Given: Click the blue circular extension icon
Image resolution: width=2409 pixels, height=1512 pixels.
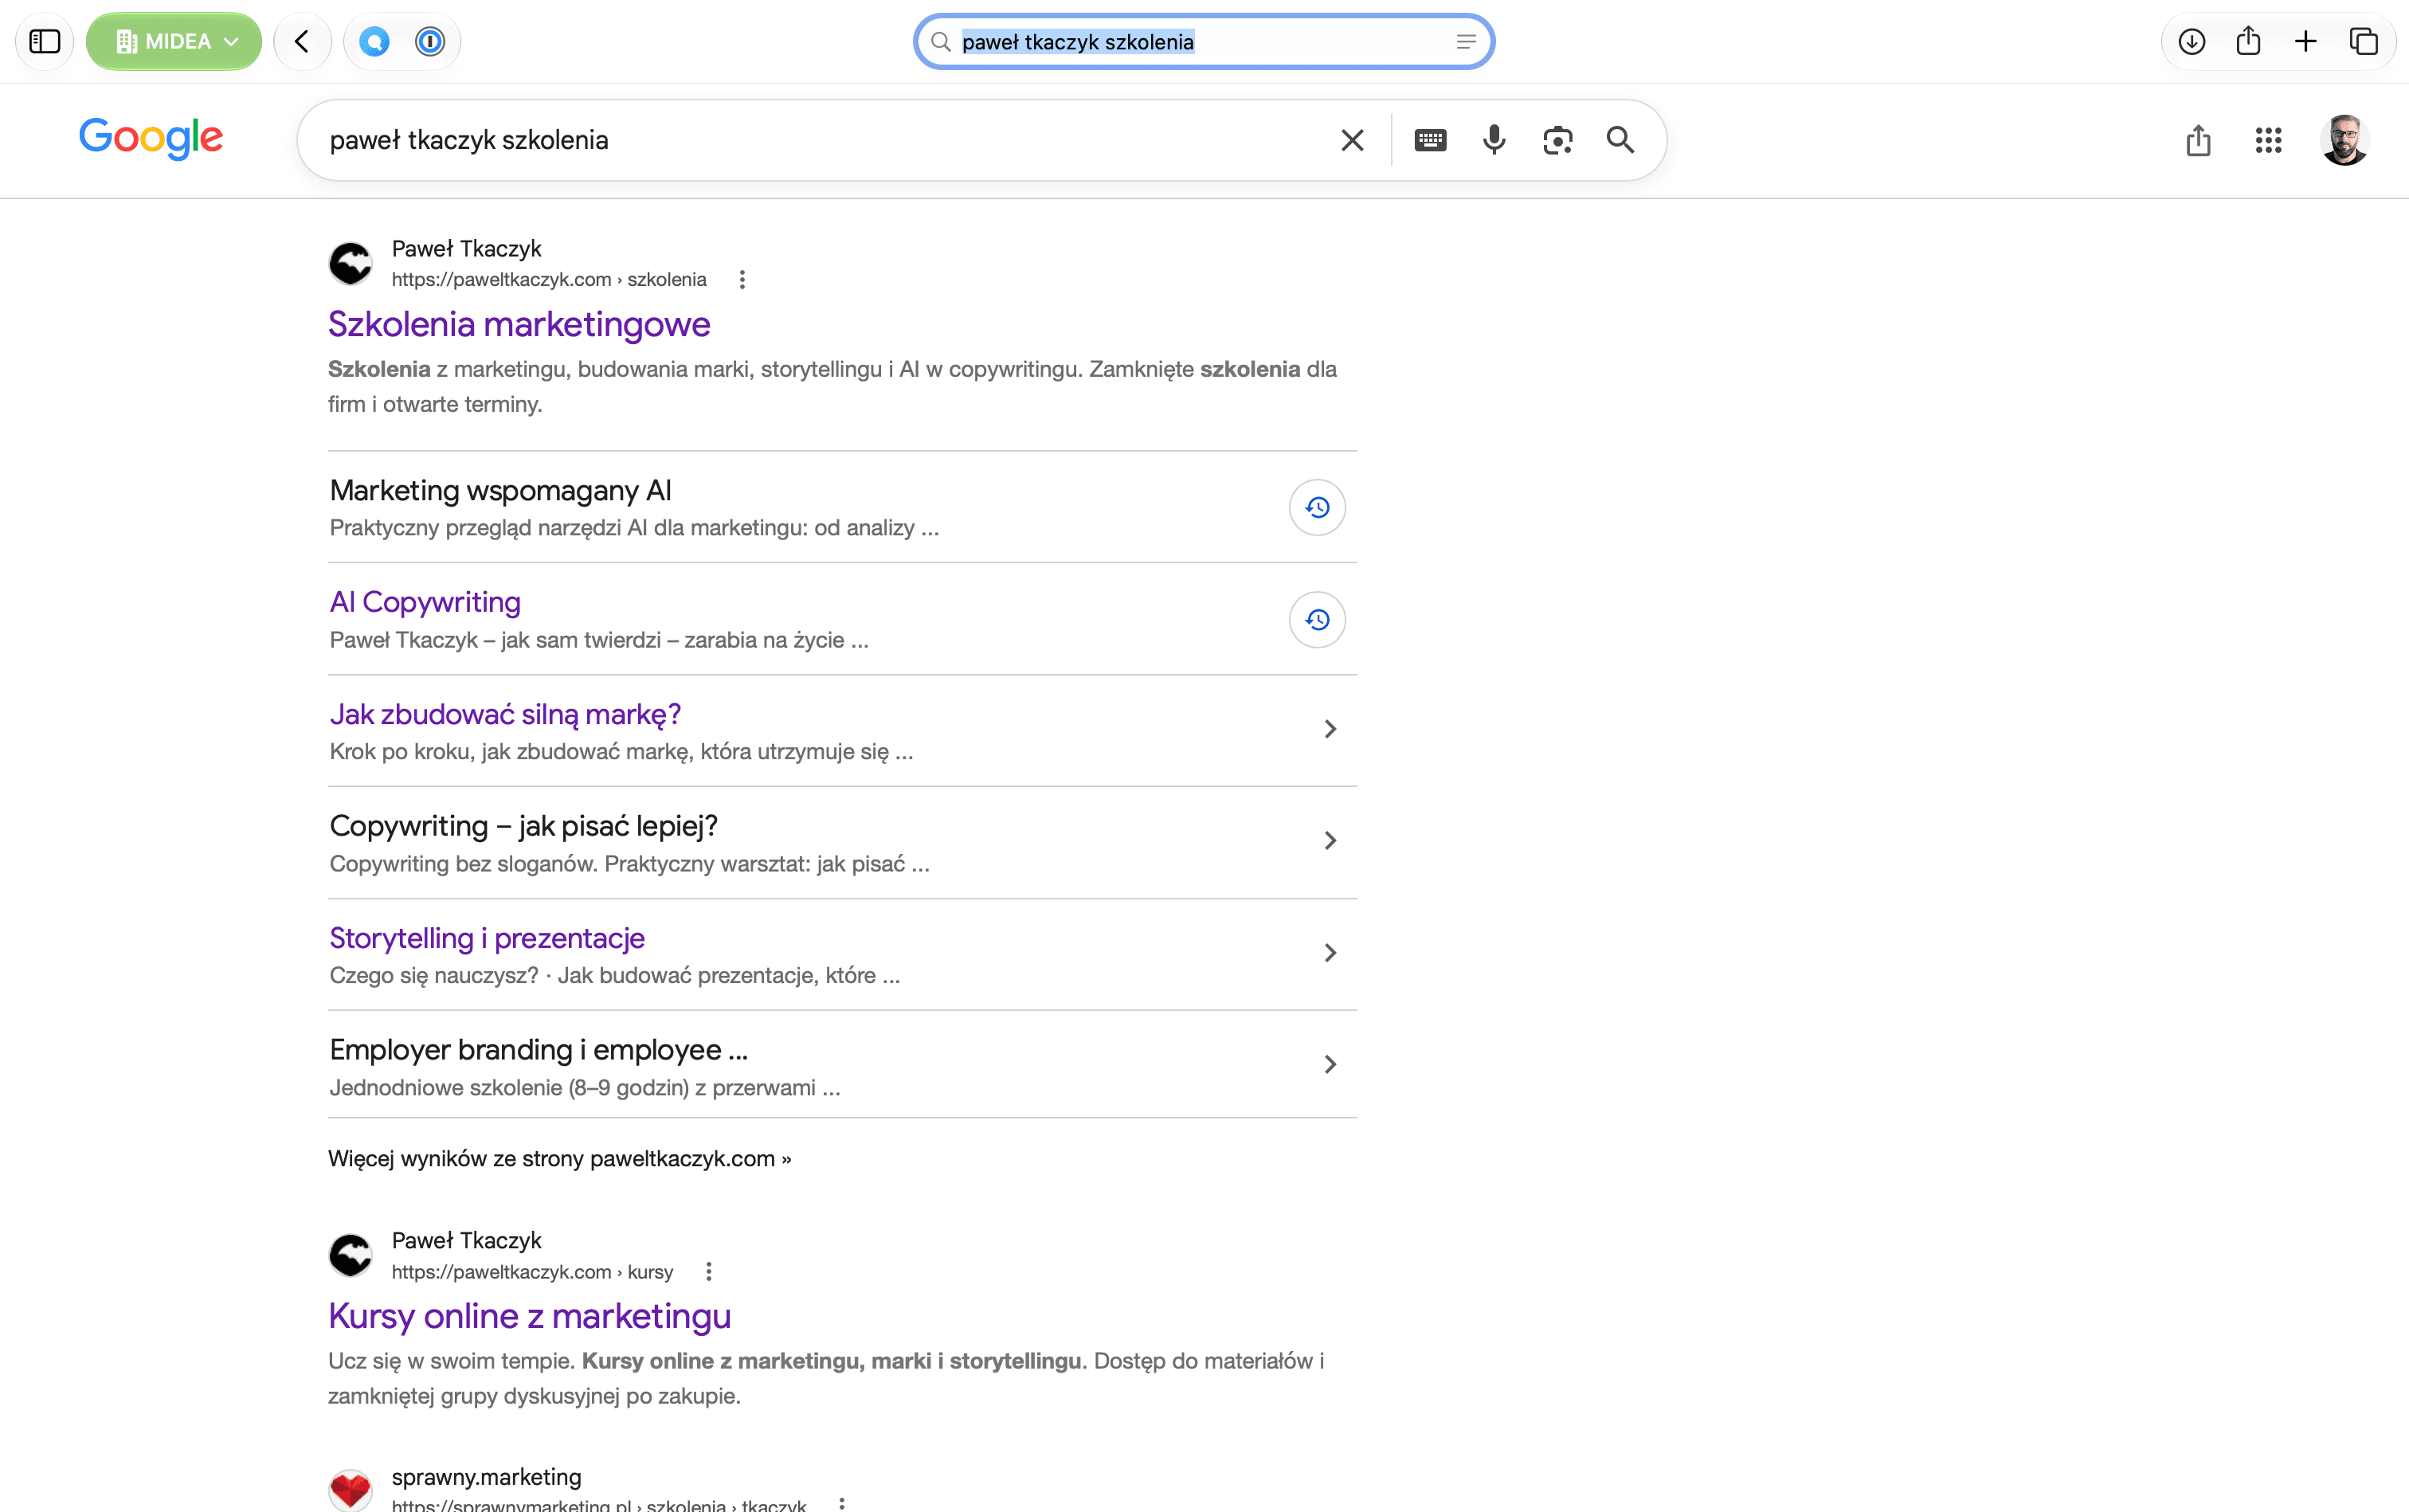Looking at the screenshot, I should 375,42.
